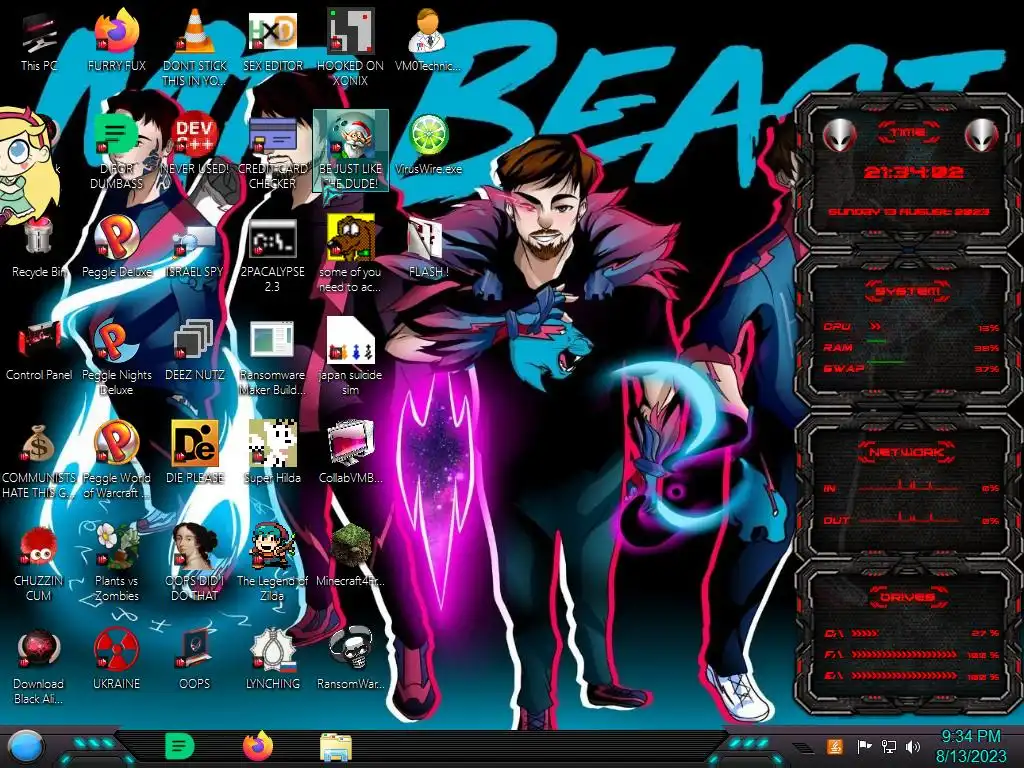Click the volume speaker tray icon
The image size is (1024, 768).
pyautogui.click(x=913, y=746)
